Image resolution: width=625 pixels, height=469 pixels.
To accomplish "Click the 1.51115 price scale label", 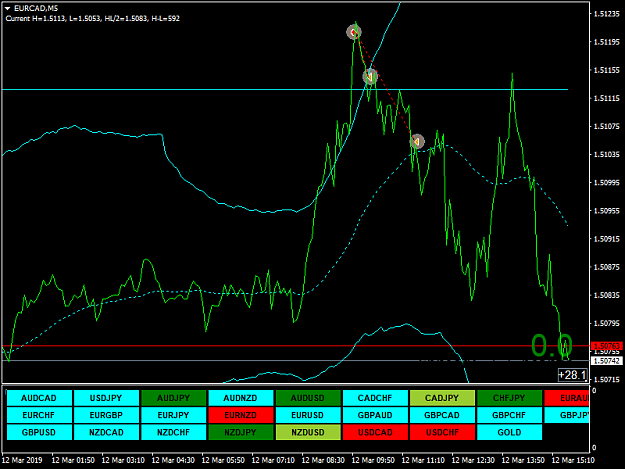I will 607,98.
